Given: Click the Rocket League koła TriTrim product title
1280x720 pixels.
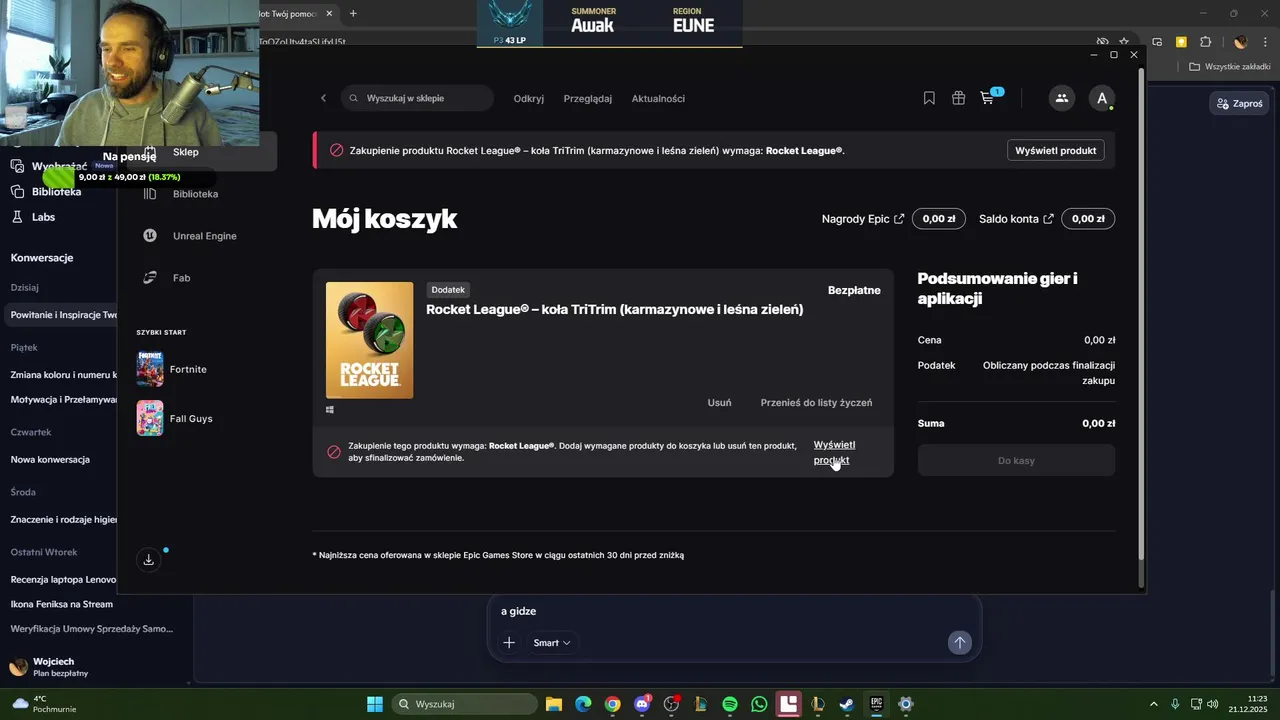Looking at the screenshot, I should (615, 309).
